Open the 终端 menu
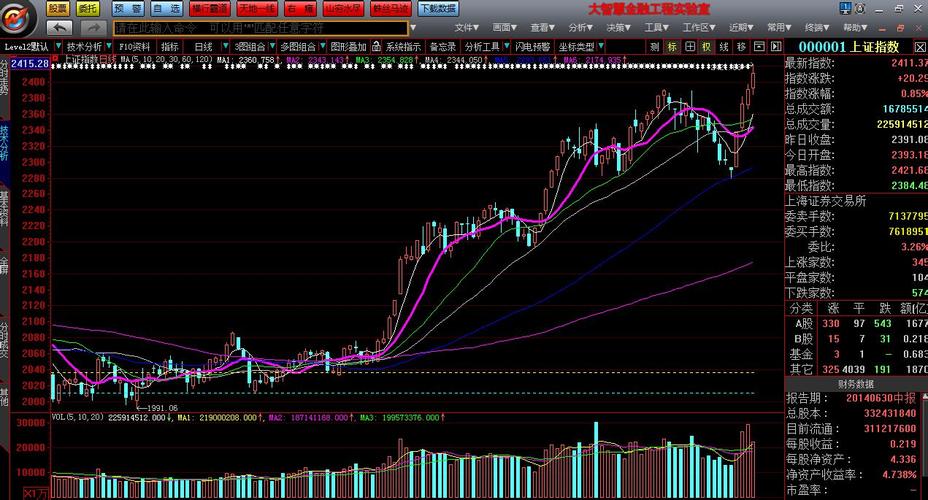 (x=817, y=28)
